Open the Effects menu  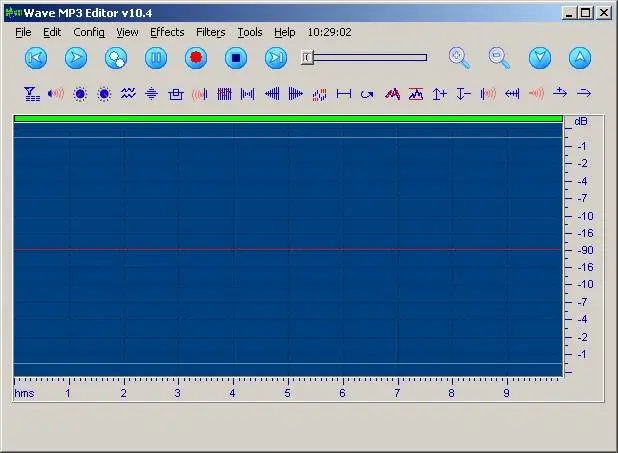pos(167,32)
